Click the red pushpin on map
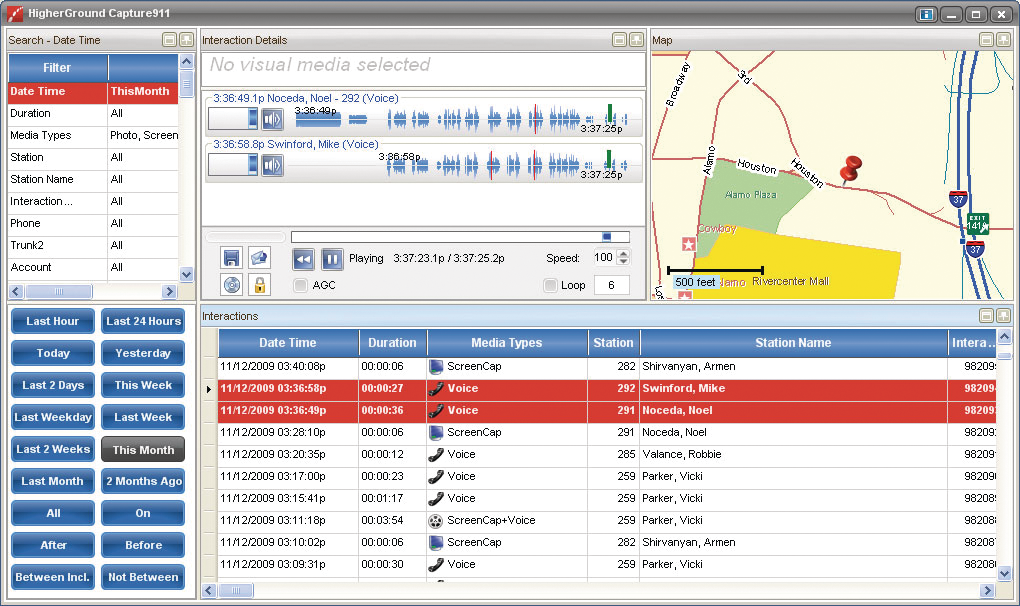1020x606 pixels. pyautogui.click(x=851, y=169)
